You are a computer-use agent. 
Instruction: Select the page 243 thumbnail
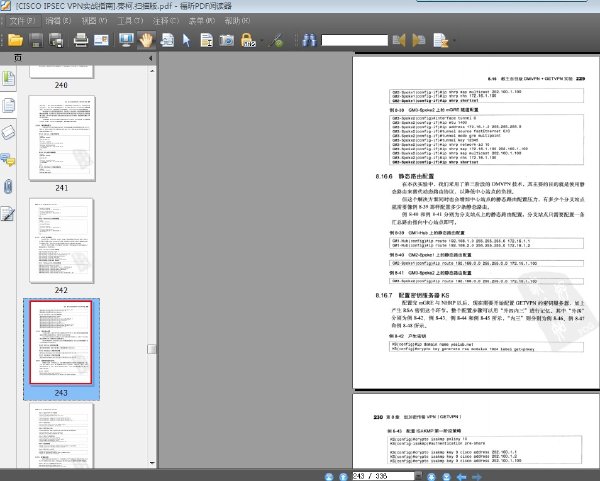61,342
